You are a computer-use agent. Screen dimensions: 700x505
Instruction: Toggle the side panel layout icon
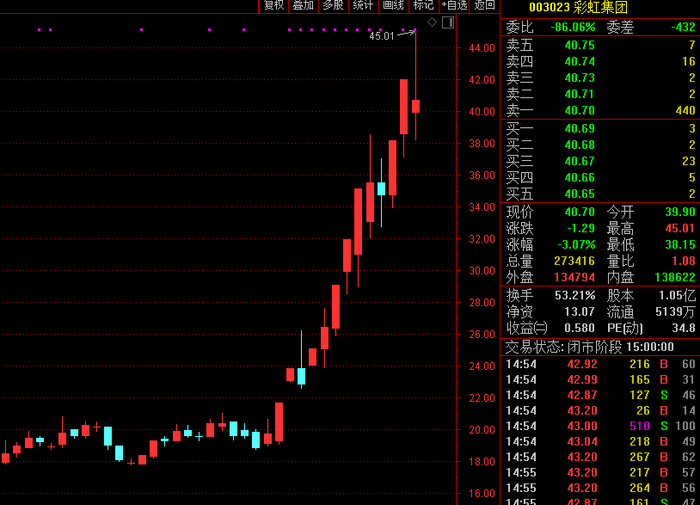click(448, 22)
